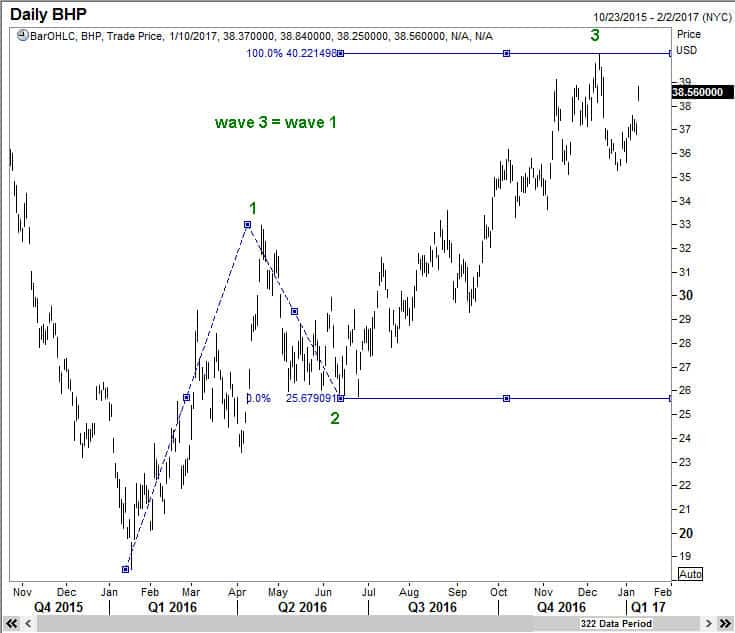
Task: Select the wave 1 peak anchor handle
Action: (x=248, y=225)
